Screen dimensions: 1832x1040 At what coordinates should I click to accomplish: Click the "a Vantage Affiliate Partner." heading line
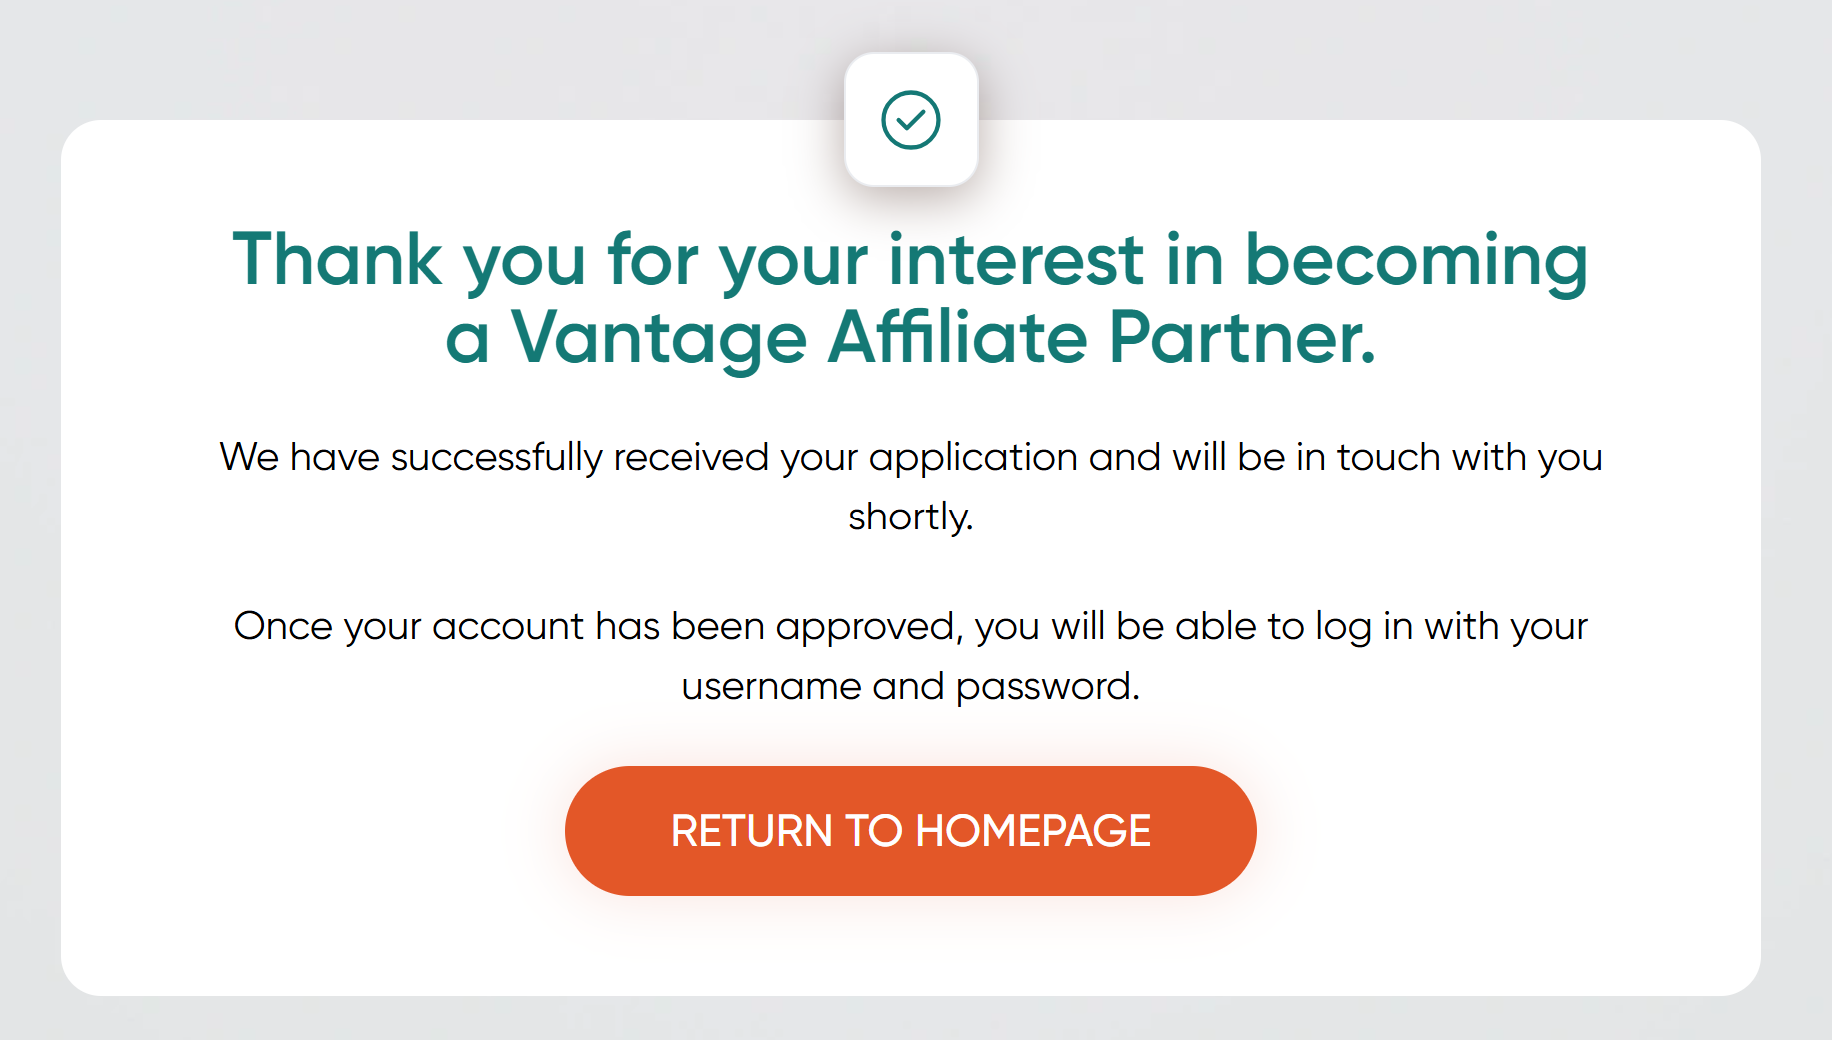[910, 338]
